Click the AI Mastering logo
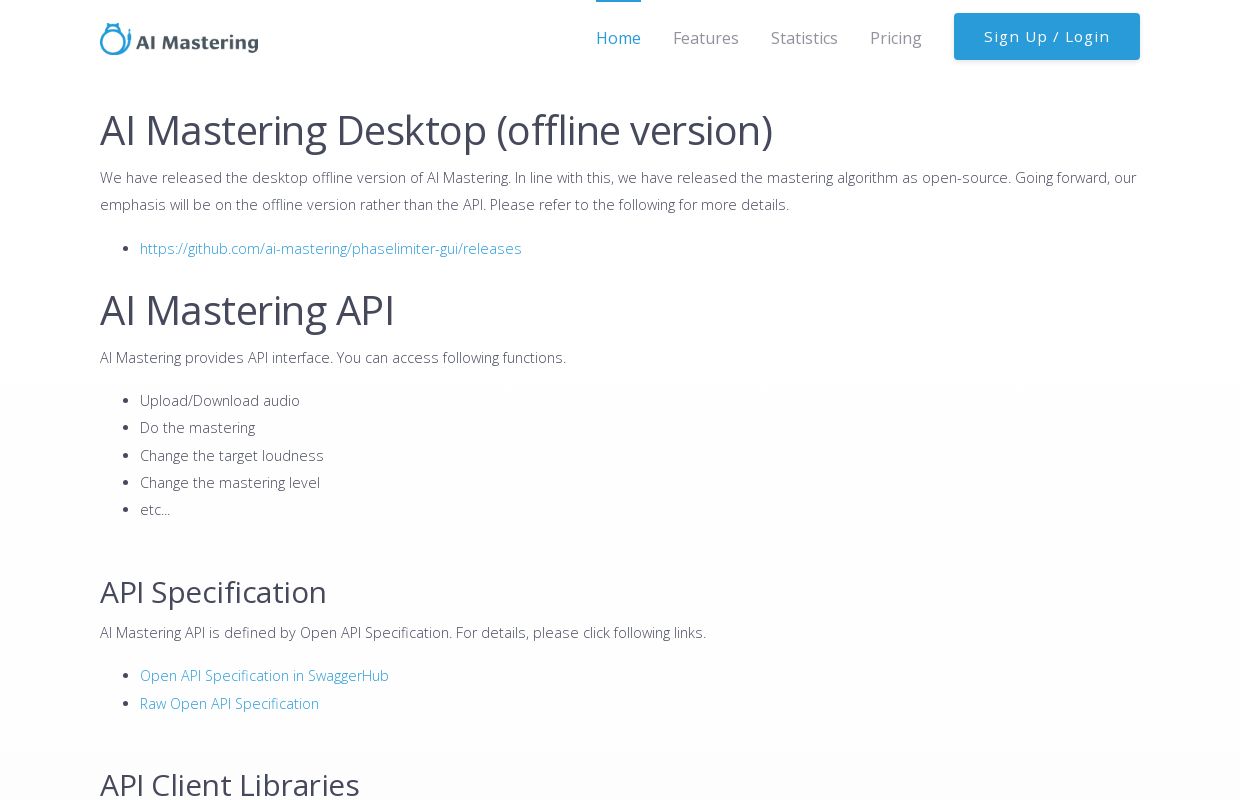 coord(179,39)
